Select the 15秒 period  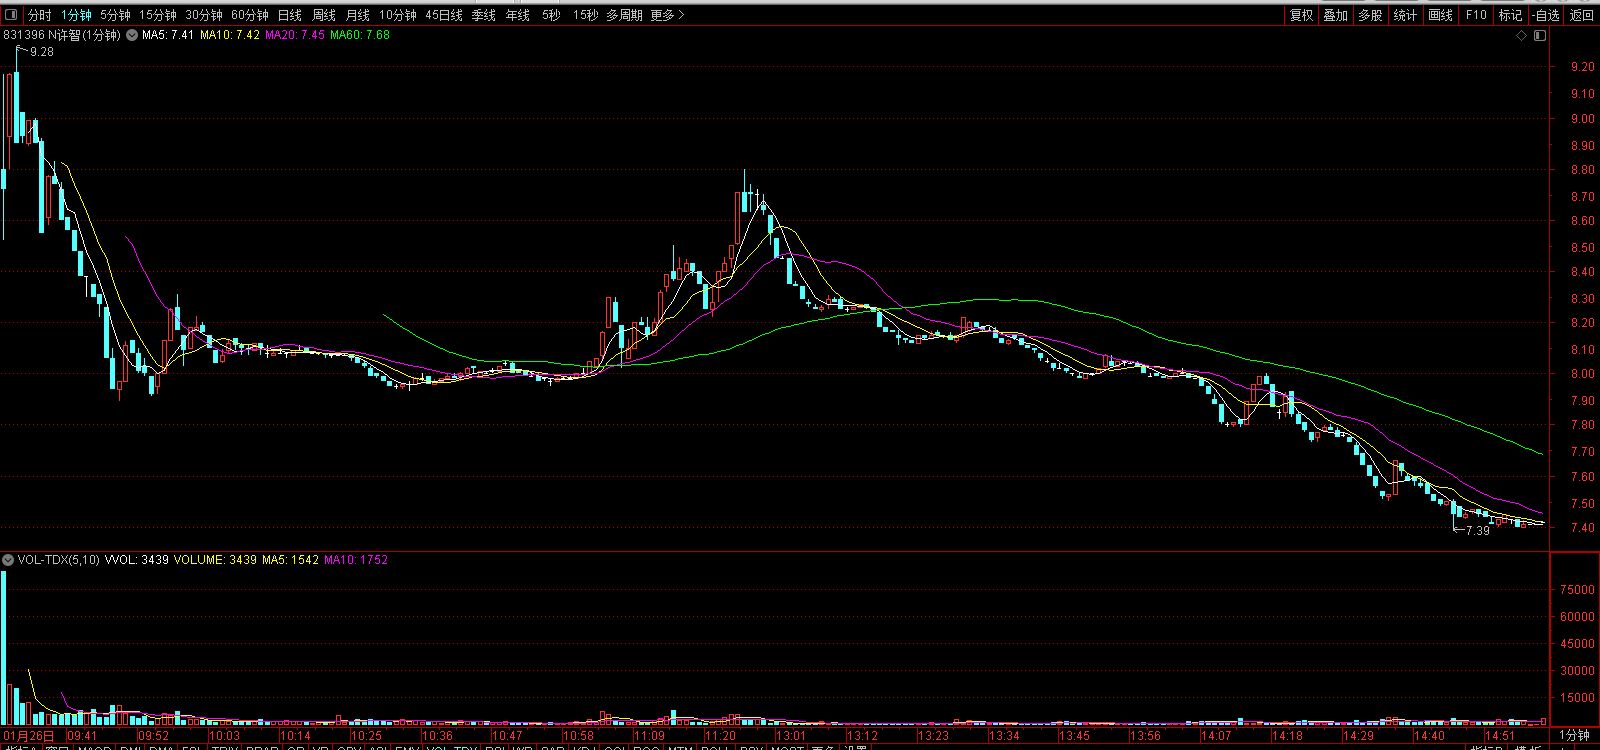click(586, 15)
